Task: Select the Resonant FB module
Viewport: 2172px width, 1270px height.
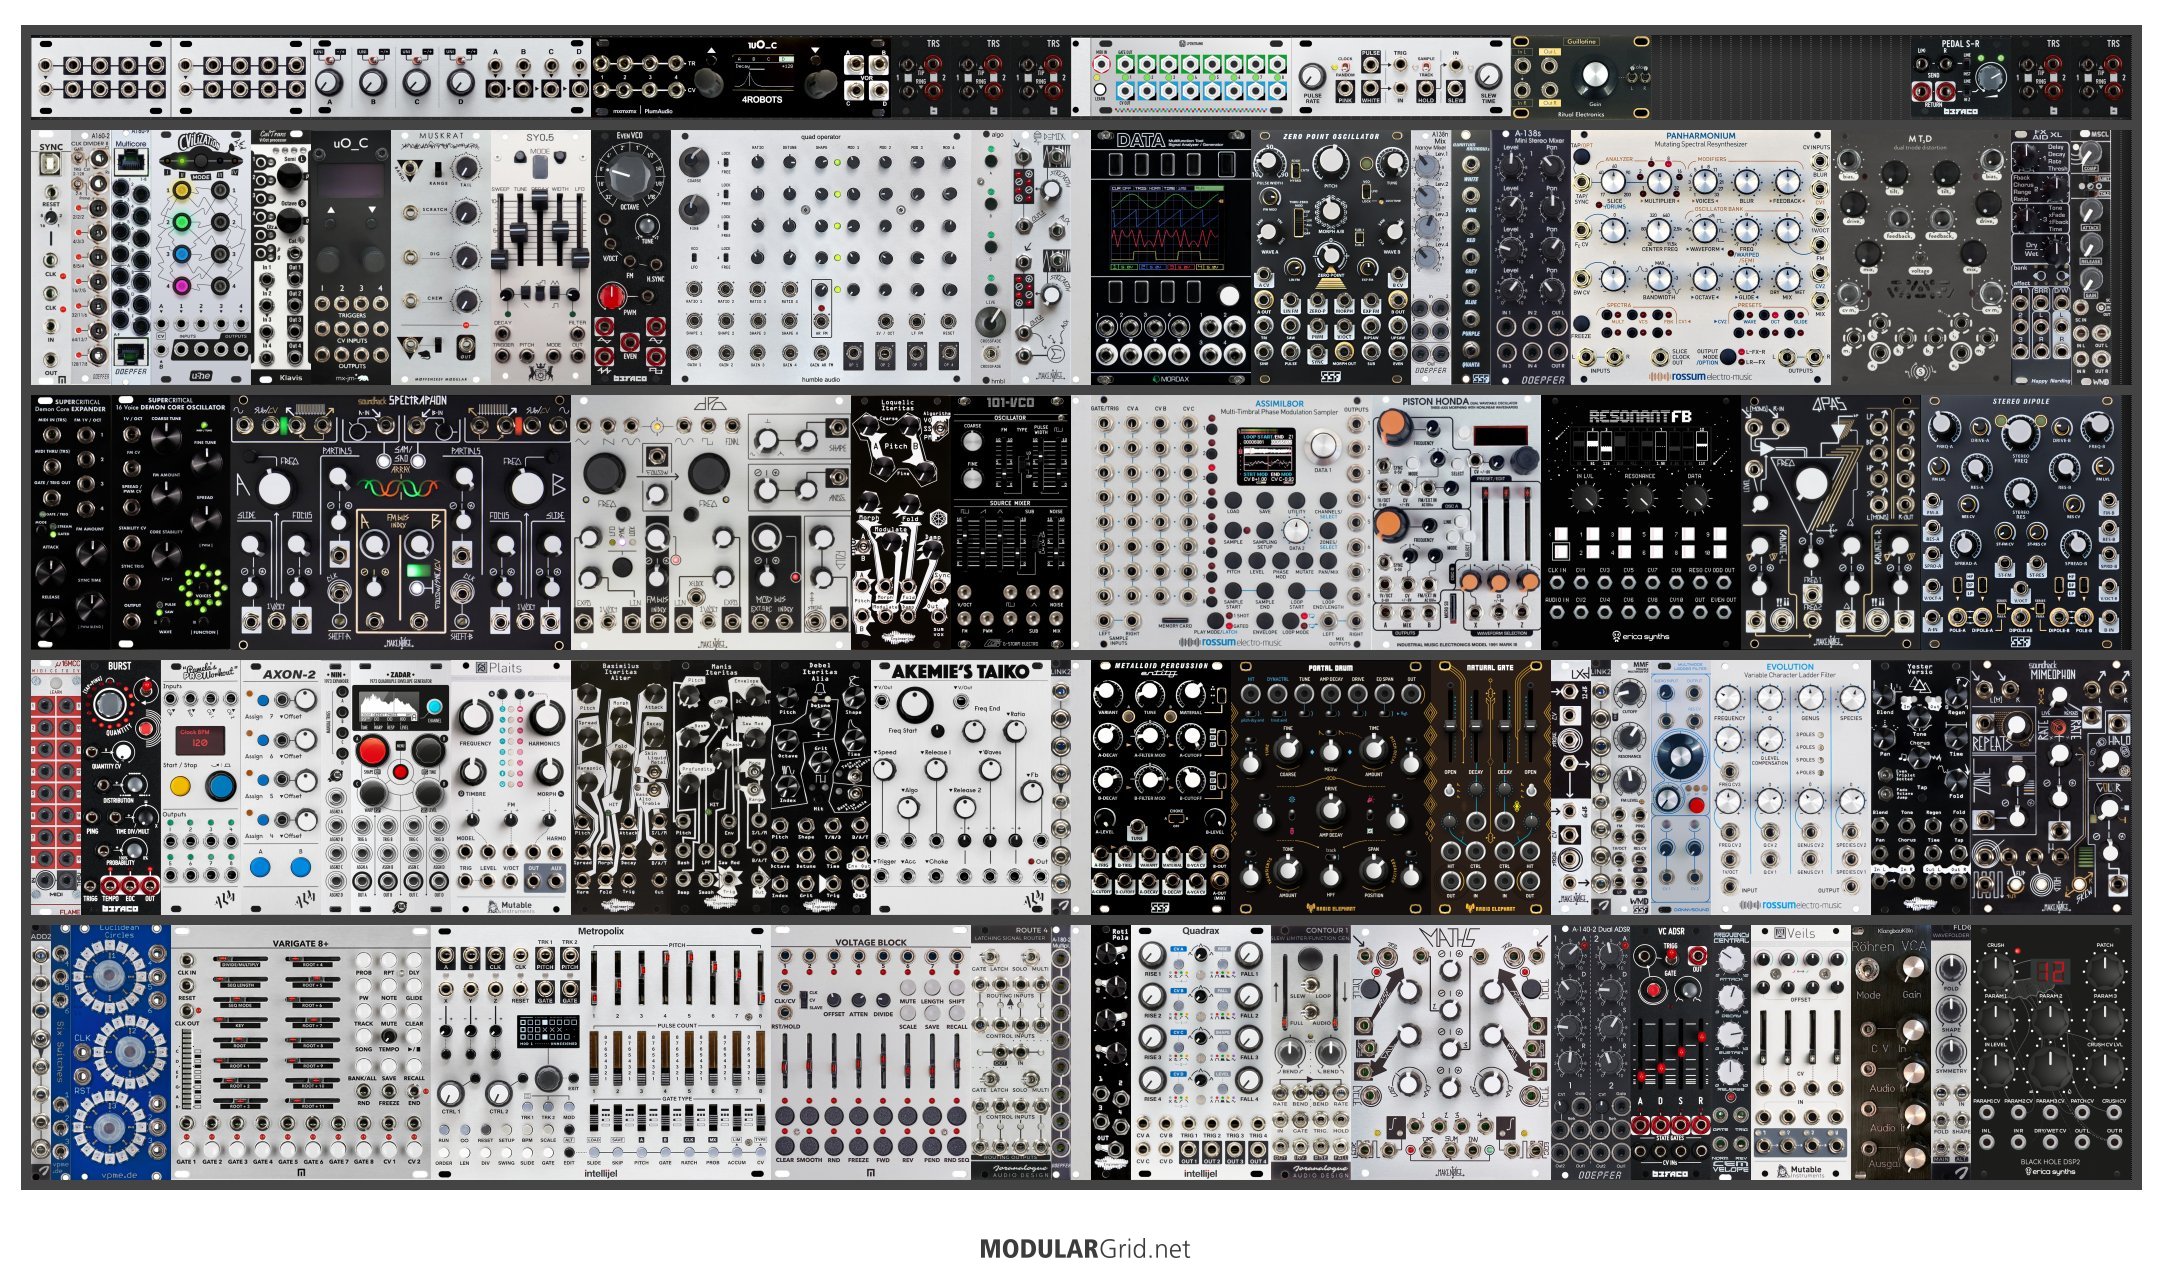Action: pyautogui.click(x=1641, y=521)
